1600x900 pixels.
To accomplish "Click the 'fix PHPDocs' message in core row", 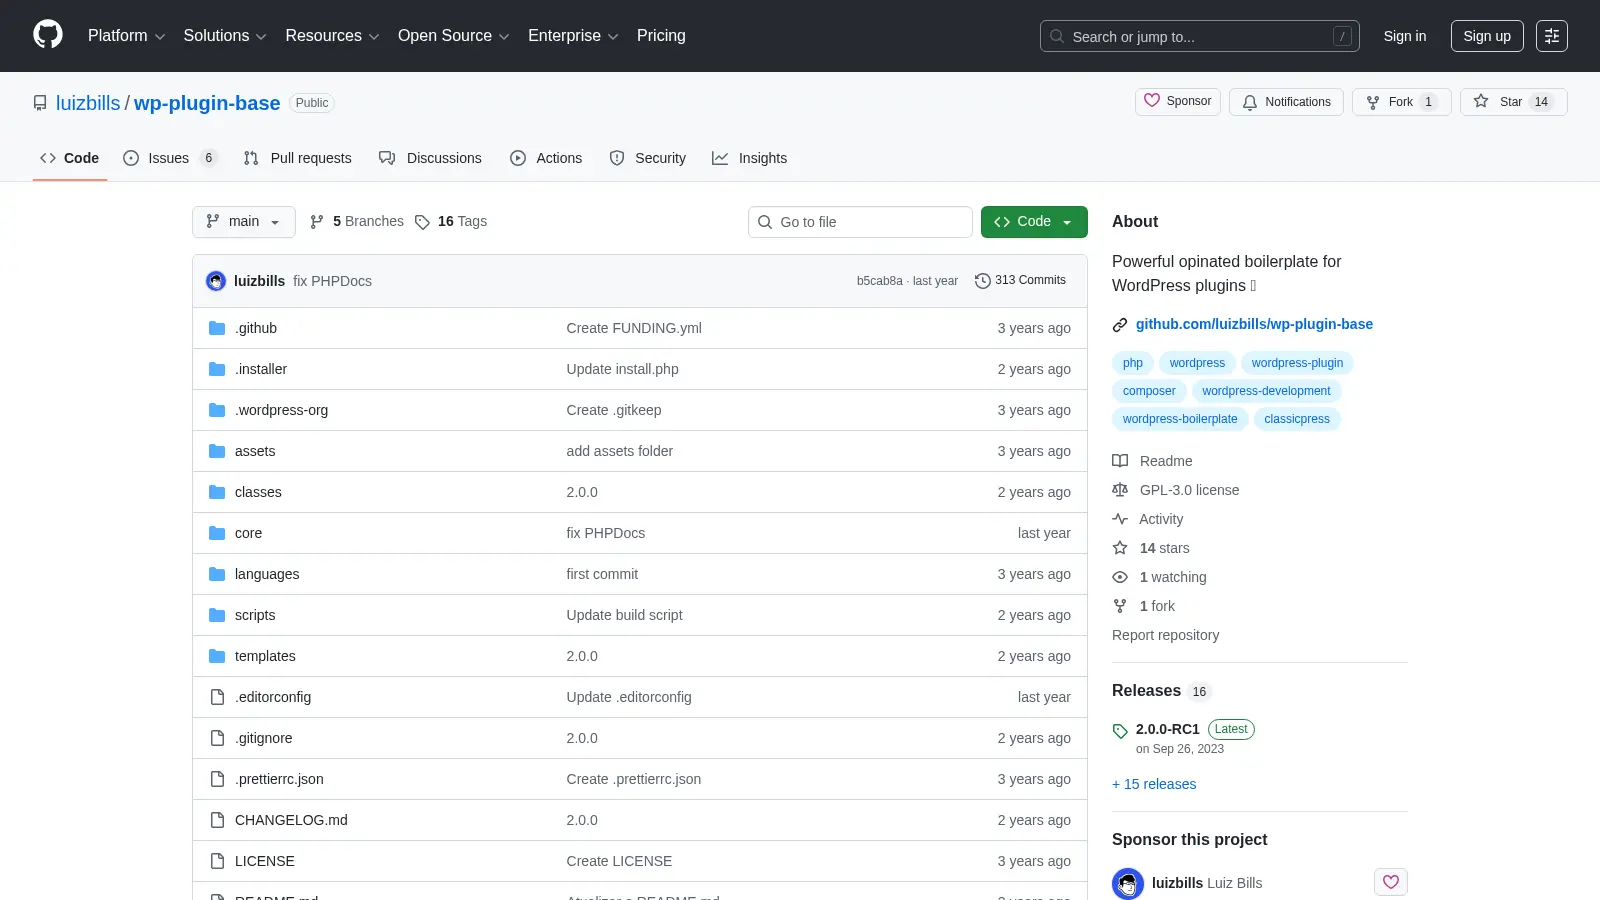I will coord(606,533).
